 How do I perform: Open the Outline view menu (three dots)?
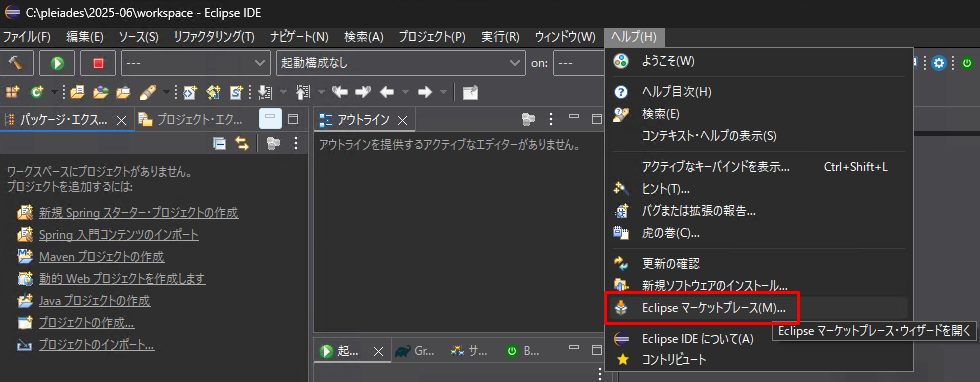(x=551, y=119)
